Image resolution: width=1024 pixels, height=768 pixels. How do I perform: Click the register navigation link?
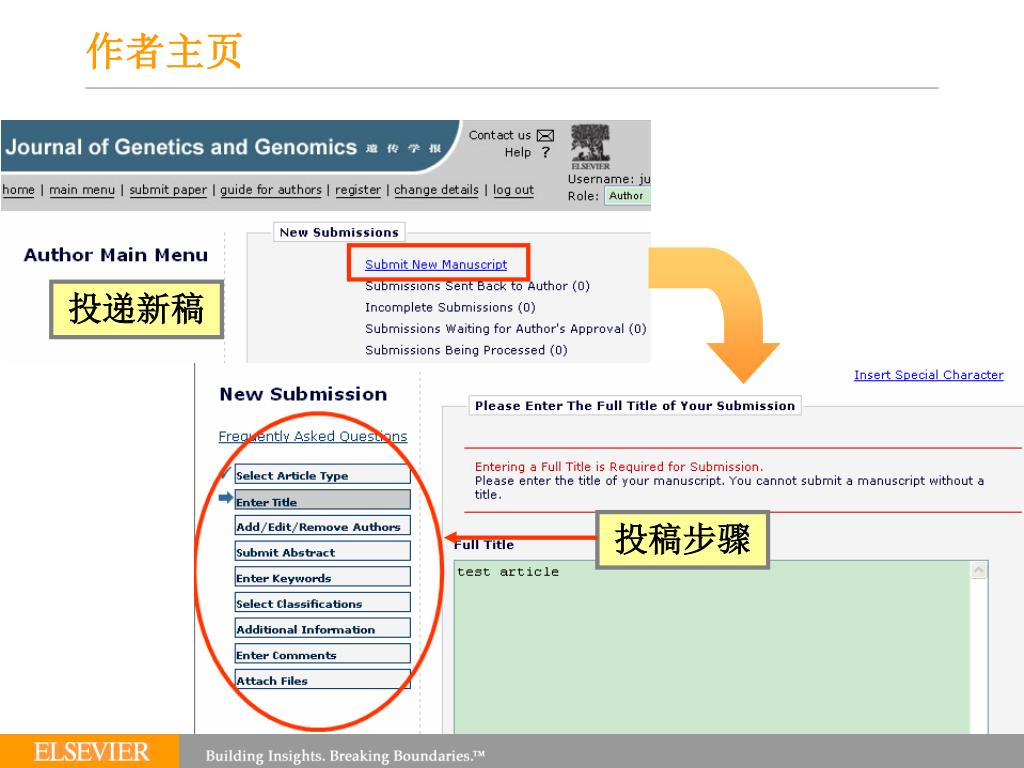(358, 190)
